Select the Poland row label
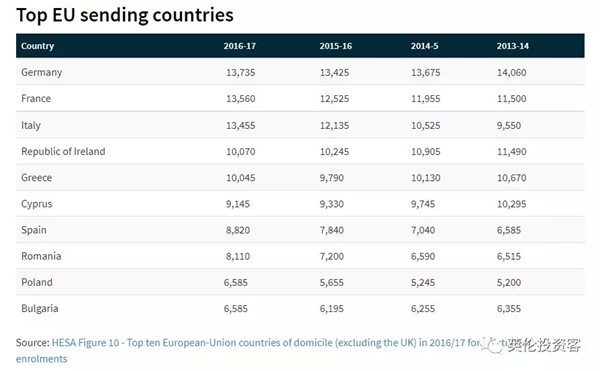This screenshot has width=600, height=371. [x=37, y=282]
